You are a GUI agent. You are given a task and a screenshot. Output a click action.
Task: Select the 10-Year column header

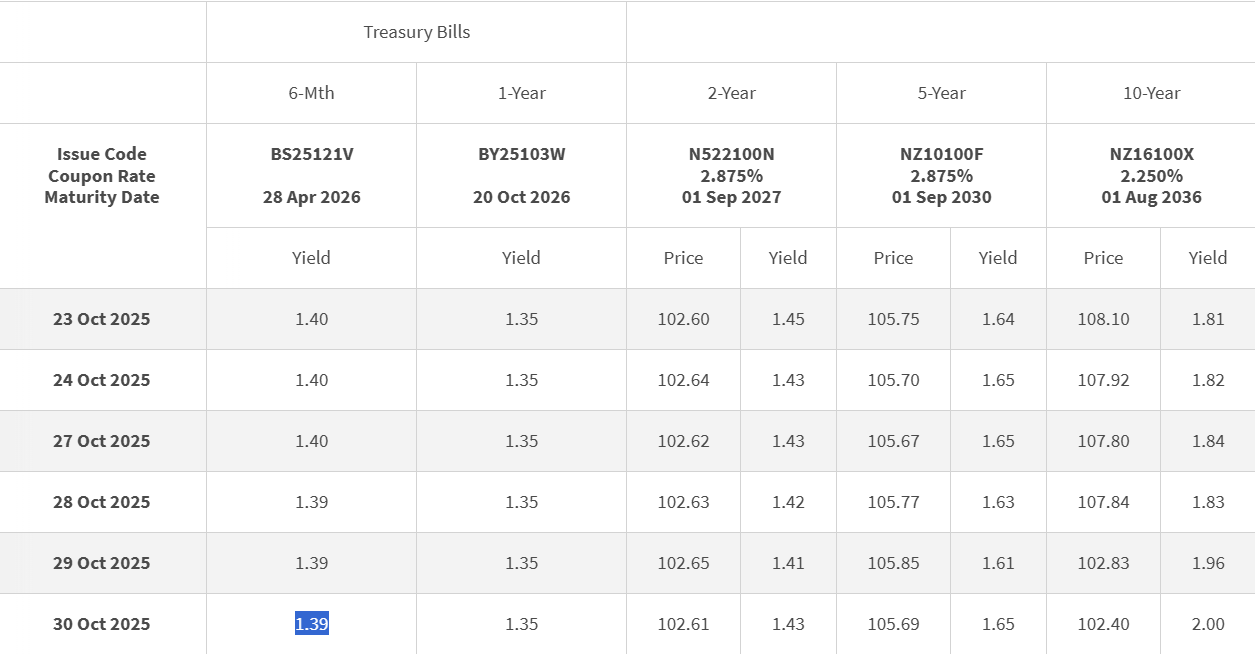1150,92
